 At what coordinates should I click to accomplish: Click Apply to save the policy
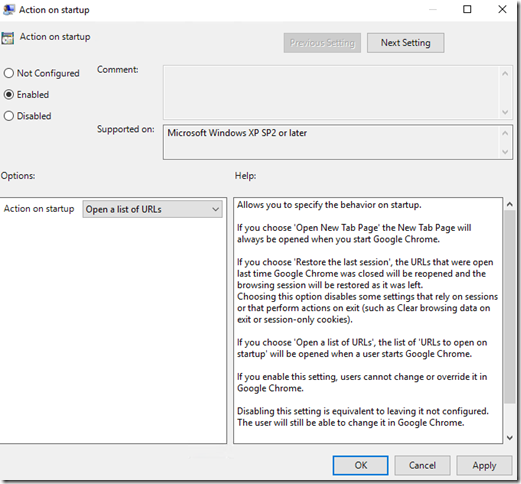tap(484, 465)
